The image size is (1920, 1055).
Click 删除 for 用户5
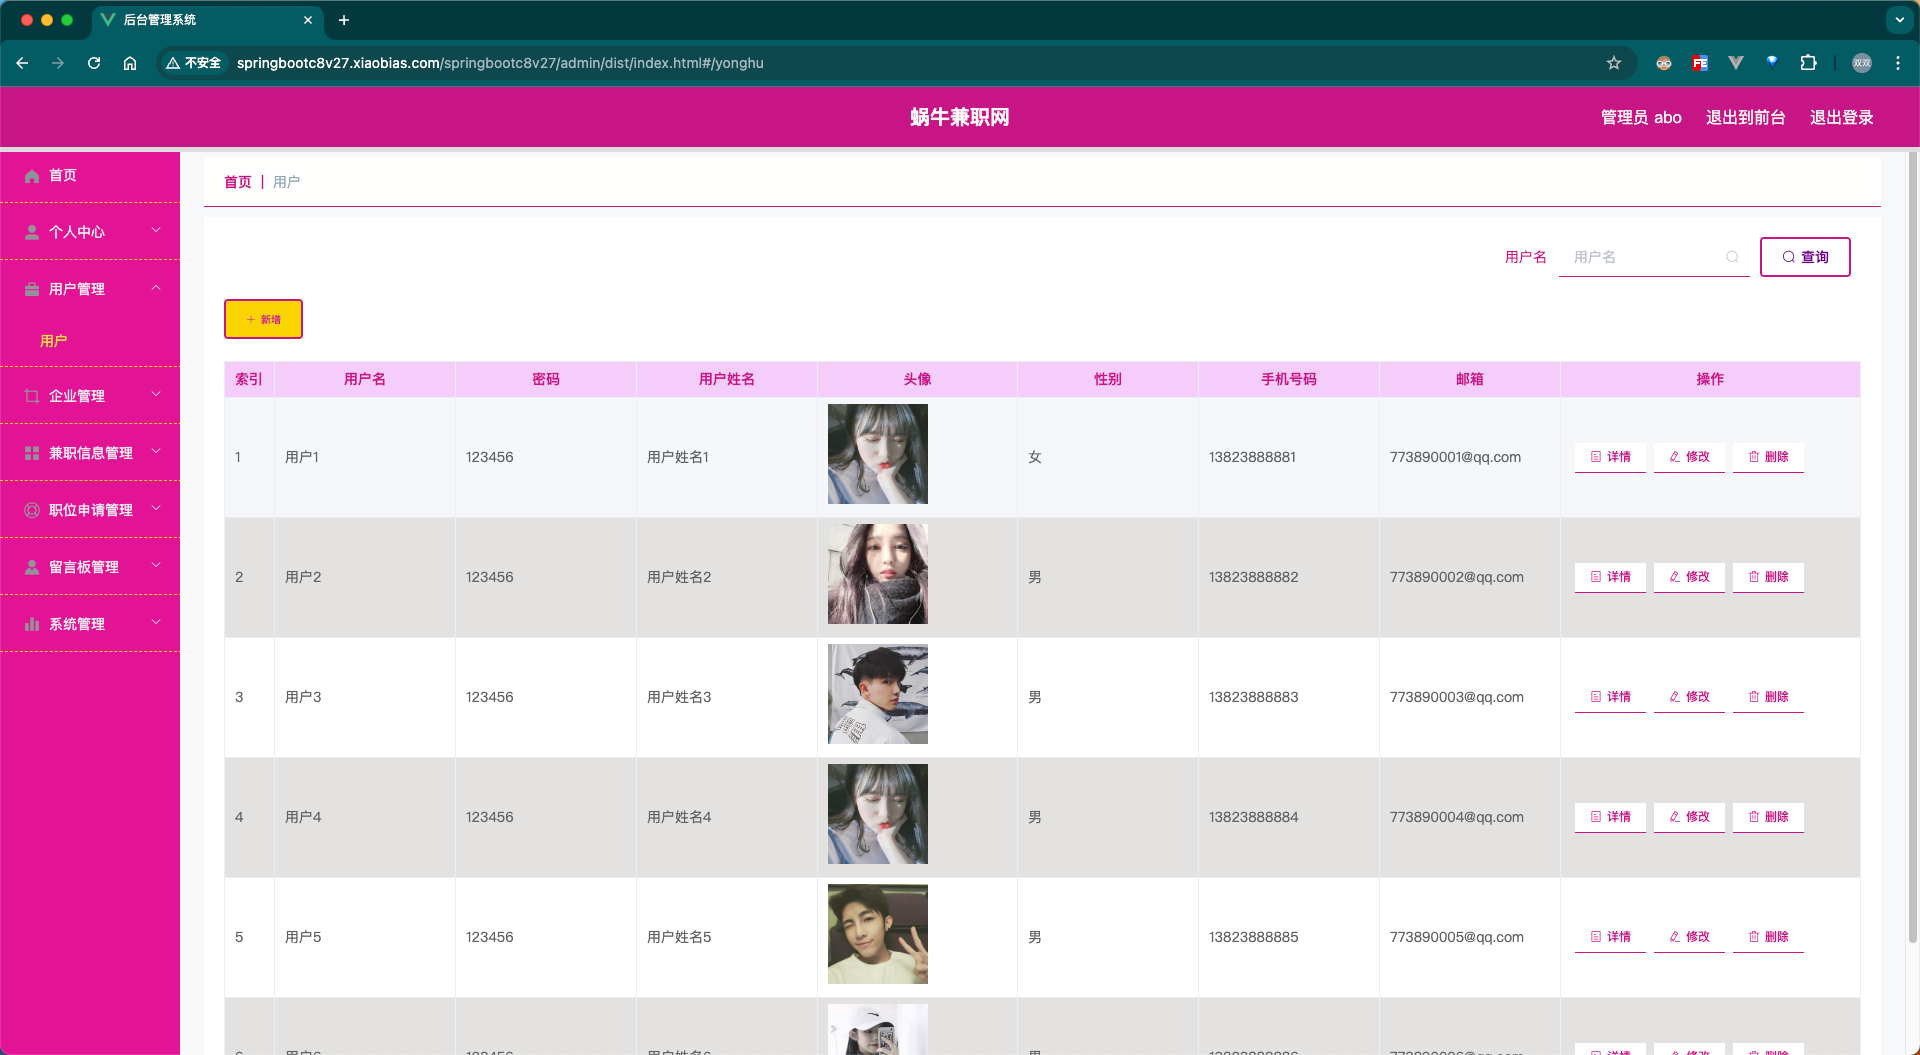[x=1768, y=937]
